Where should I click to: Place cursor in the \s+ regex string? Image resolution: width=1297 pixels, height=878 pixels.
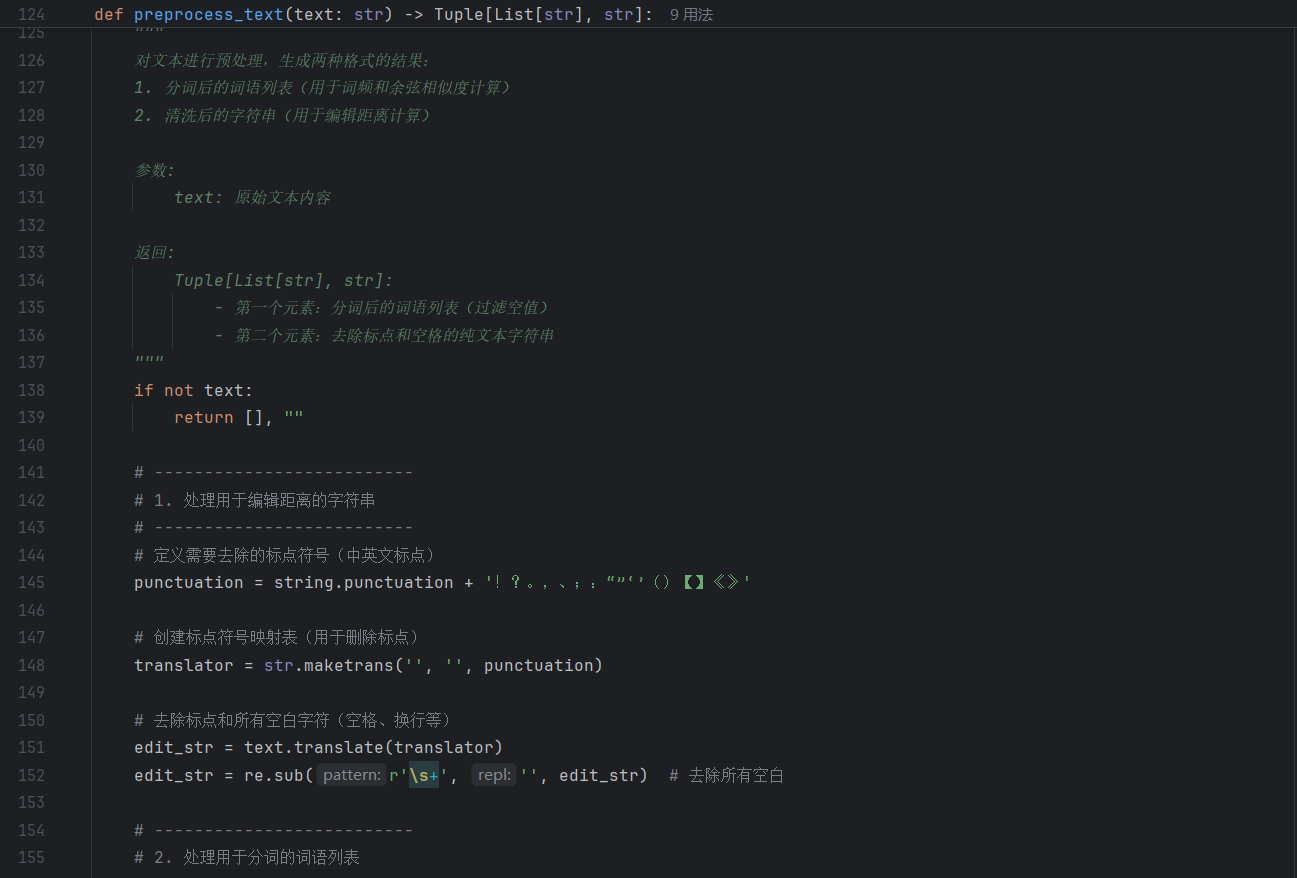424,775
